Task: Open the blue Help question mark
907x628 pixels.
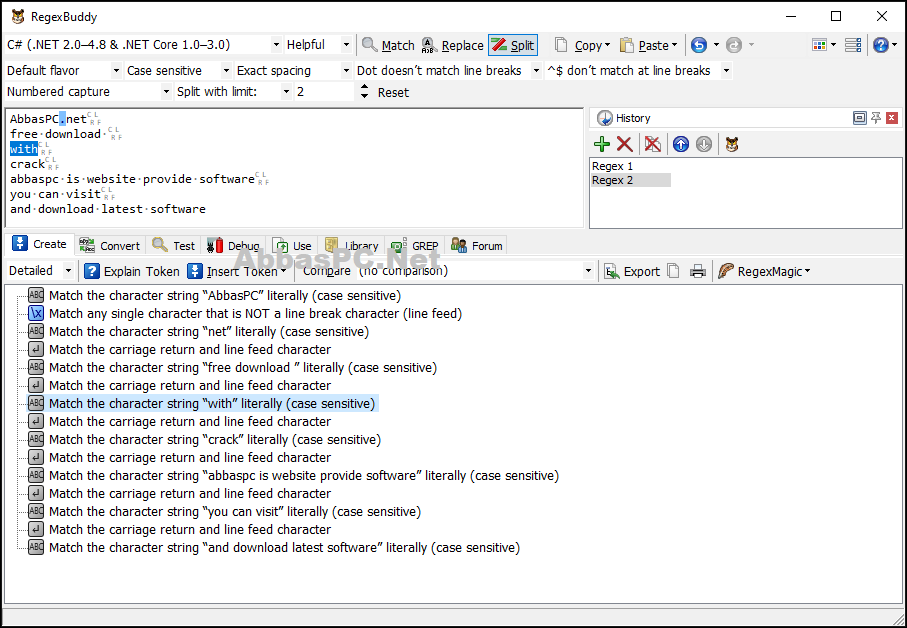Action: (x=880, y=45)
